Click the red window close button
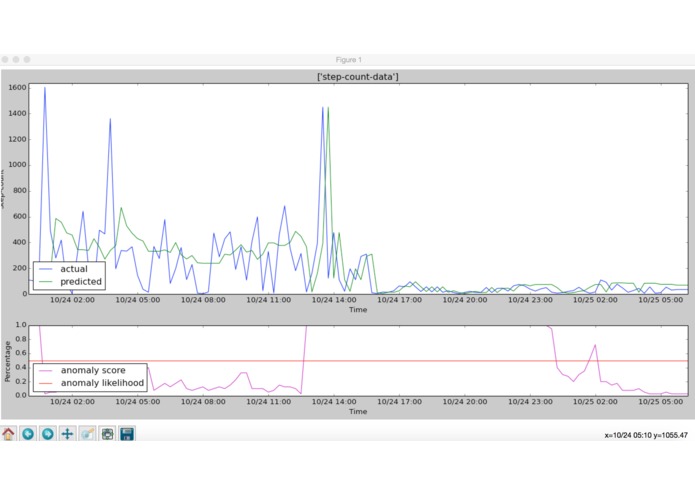The image size is (695, 494). coord(5,59)
